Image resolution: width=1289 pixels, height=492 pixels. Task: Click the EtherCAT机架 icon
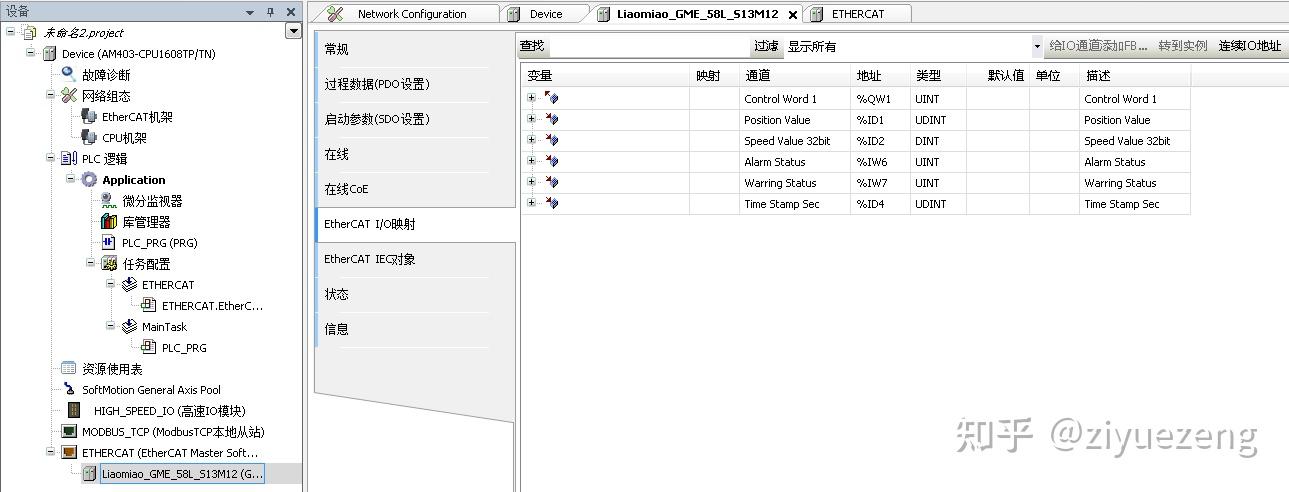[89, 117]
